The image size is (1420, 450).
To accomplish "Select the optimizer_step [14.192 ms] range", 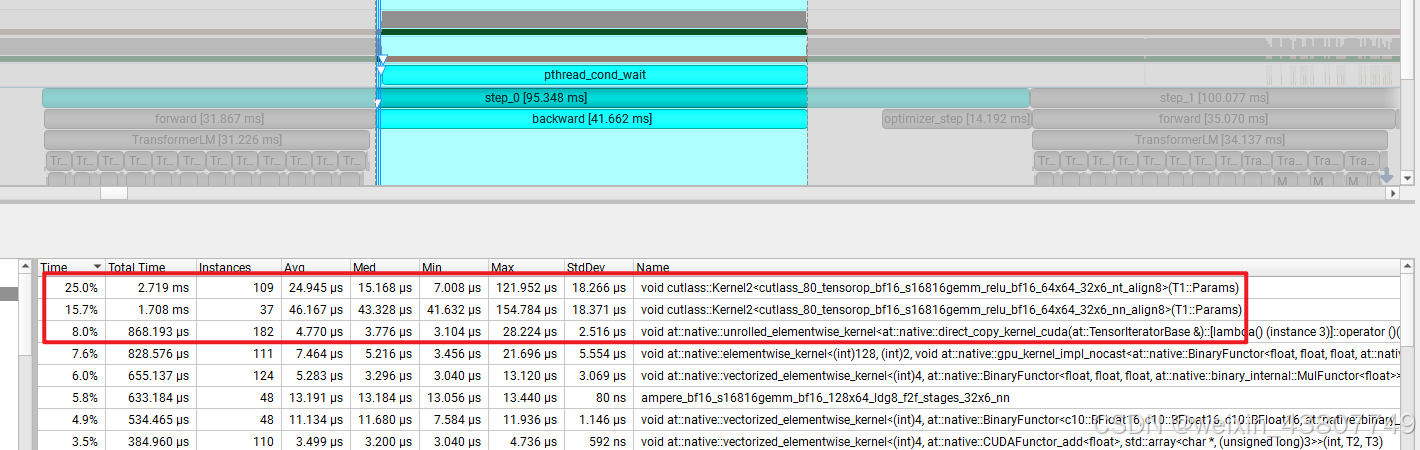I will click(x=956, y=119).
